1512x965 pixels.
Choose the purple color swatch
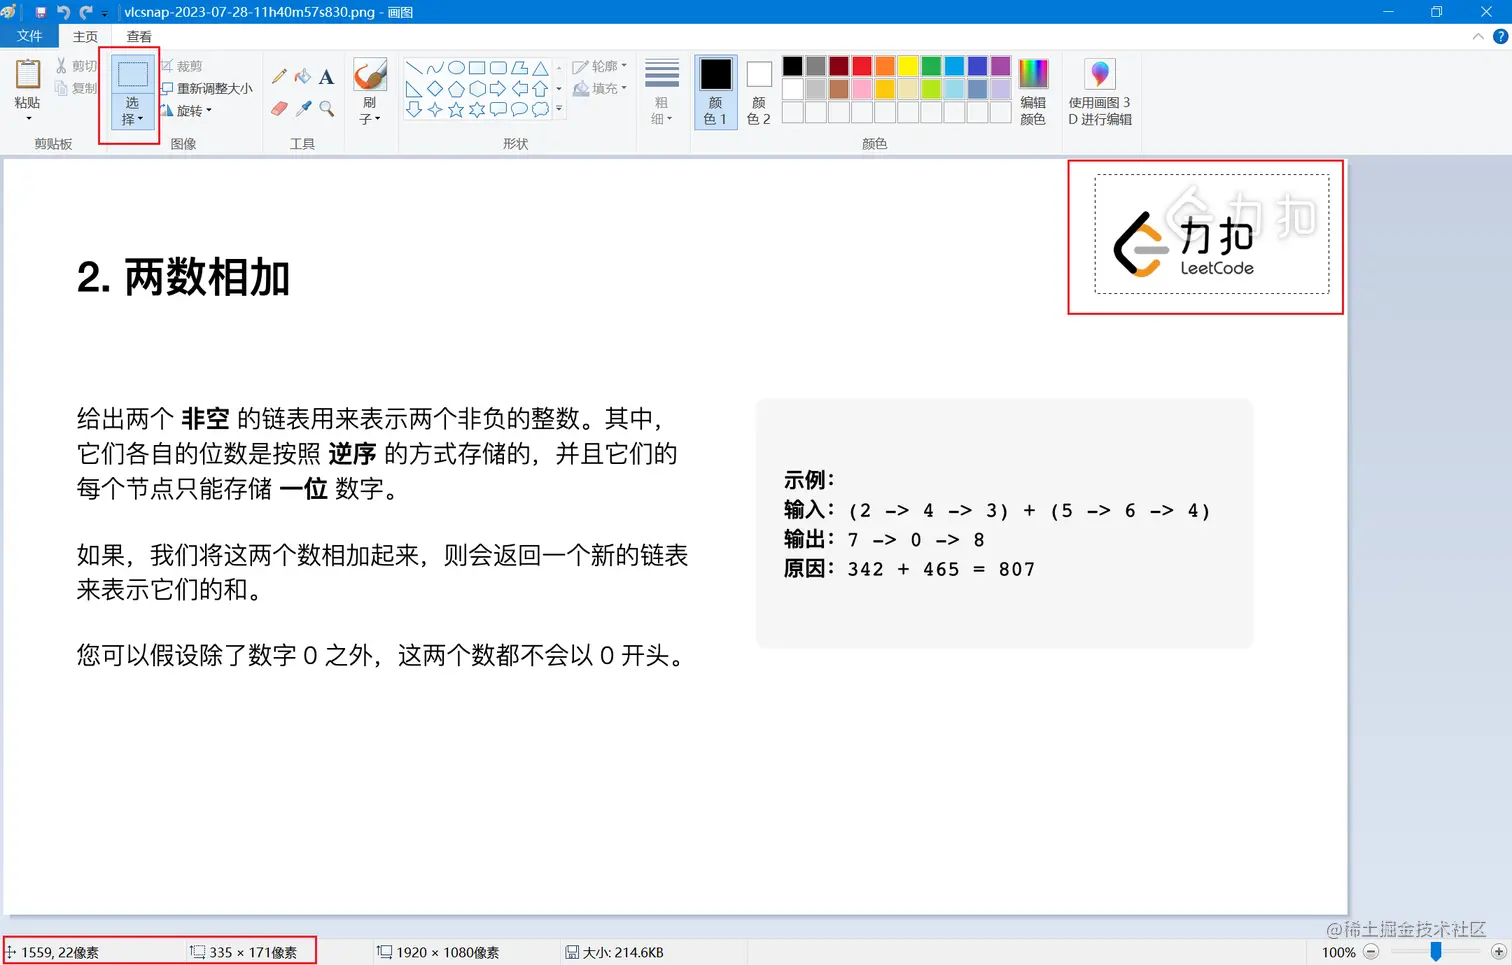point(1000,66)
